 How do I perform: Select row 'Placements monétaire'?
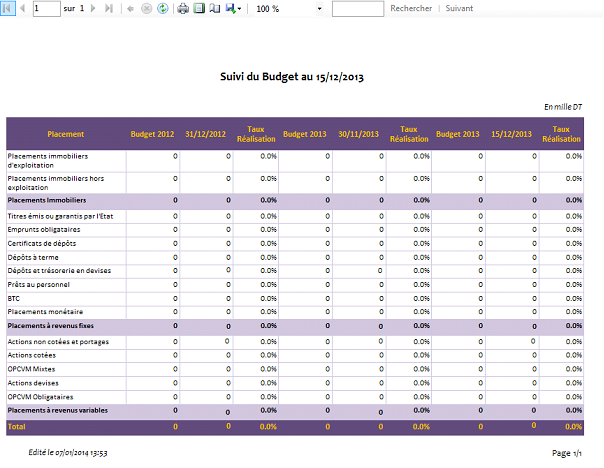tap(295, 312)
